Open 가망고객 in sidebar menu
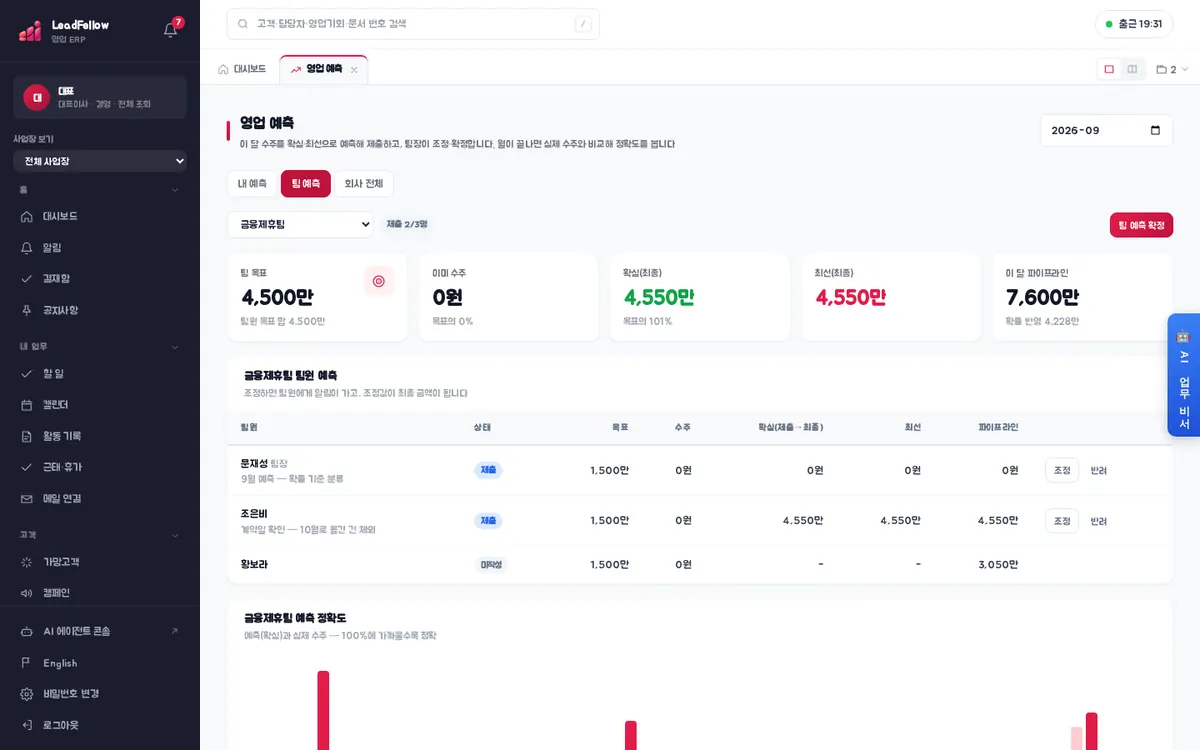The width and height of the screenshot is (1200, 750). tap(100, 562)
